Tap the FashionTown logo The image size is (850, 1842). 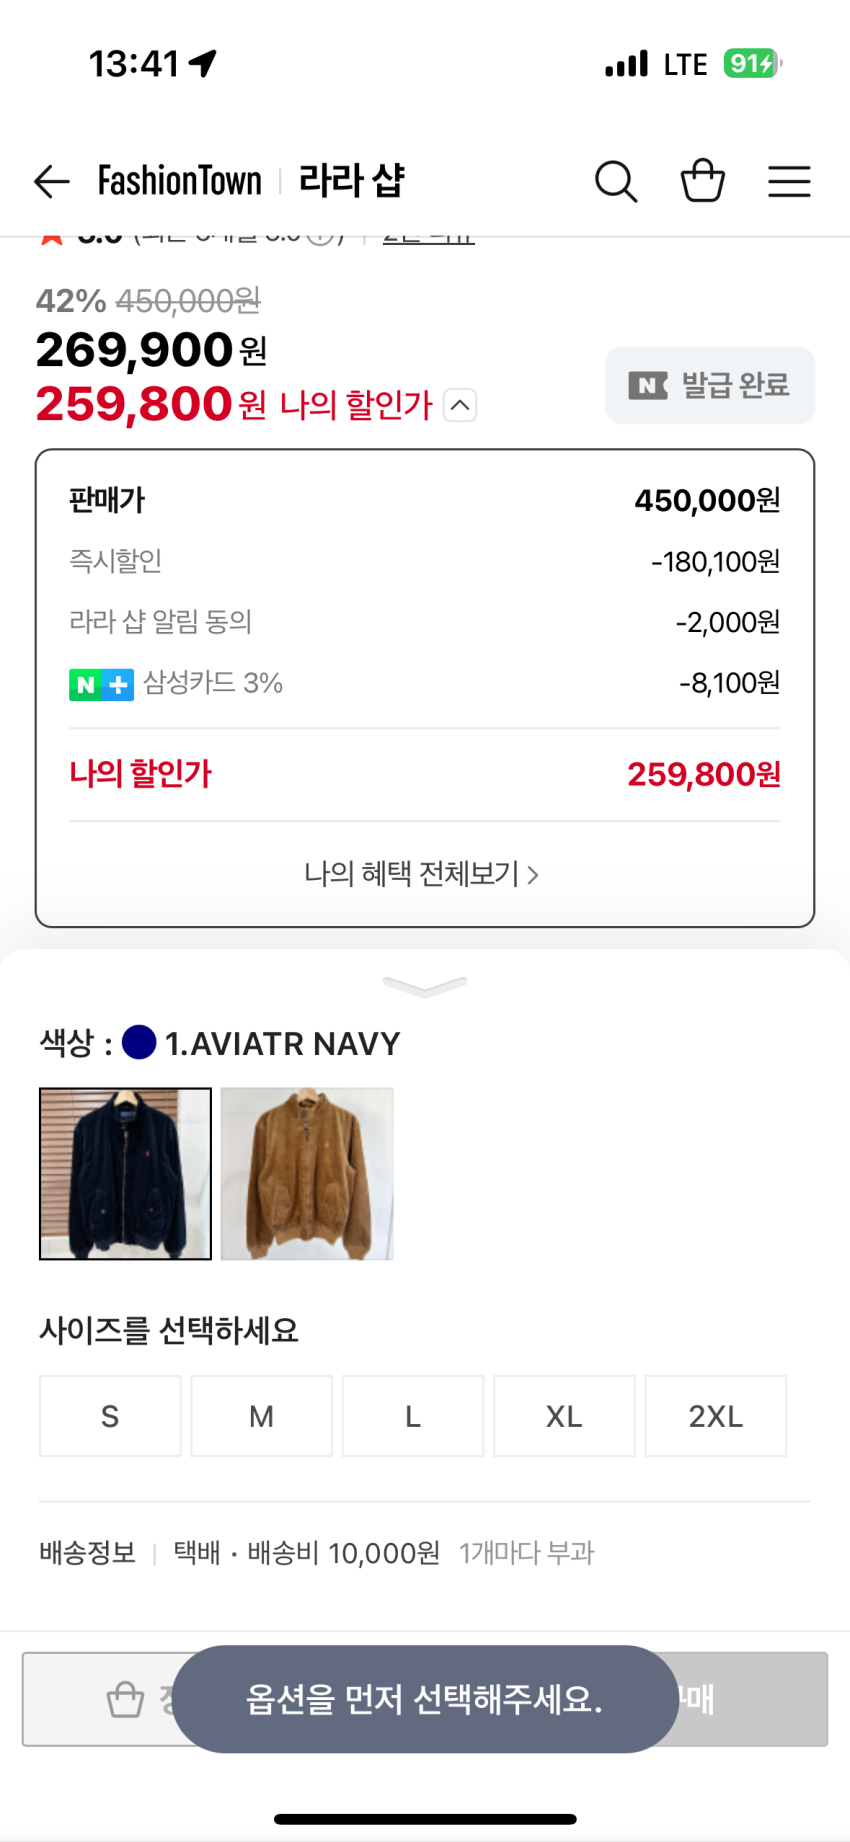point(180,182)
